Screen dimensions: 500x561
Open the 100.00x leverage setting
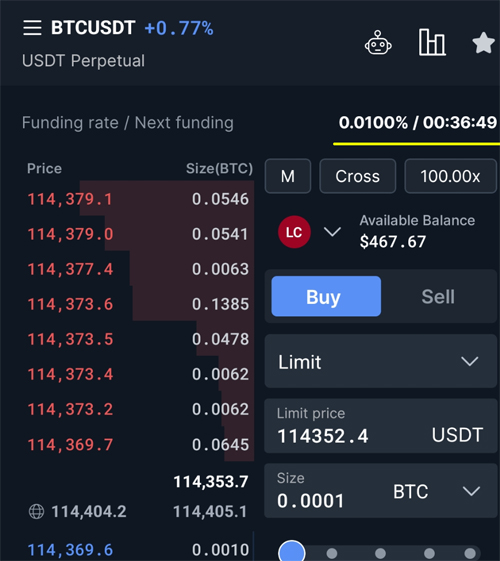pos(451,176)
